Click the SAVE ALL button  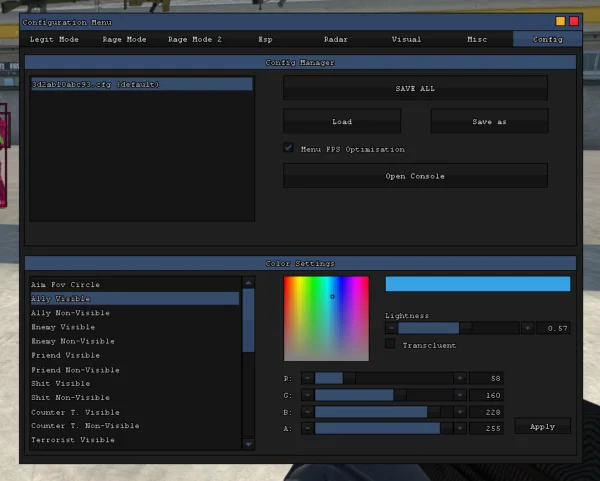tap(415, 88)
